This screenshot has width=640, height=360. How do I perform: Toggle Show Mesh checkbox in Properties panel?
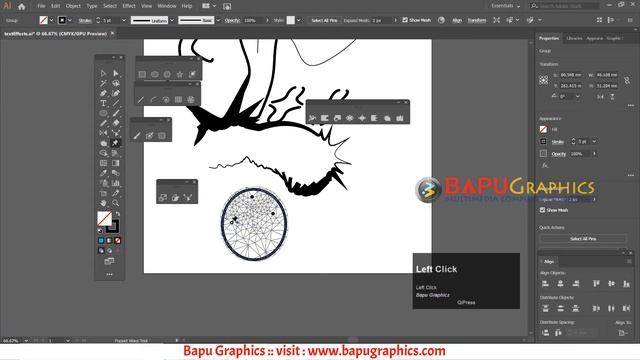click(542, 210)
